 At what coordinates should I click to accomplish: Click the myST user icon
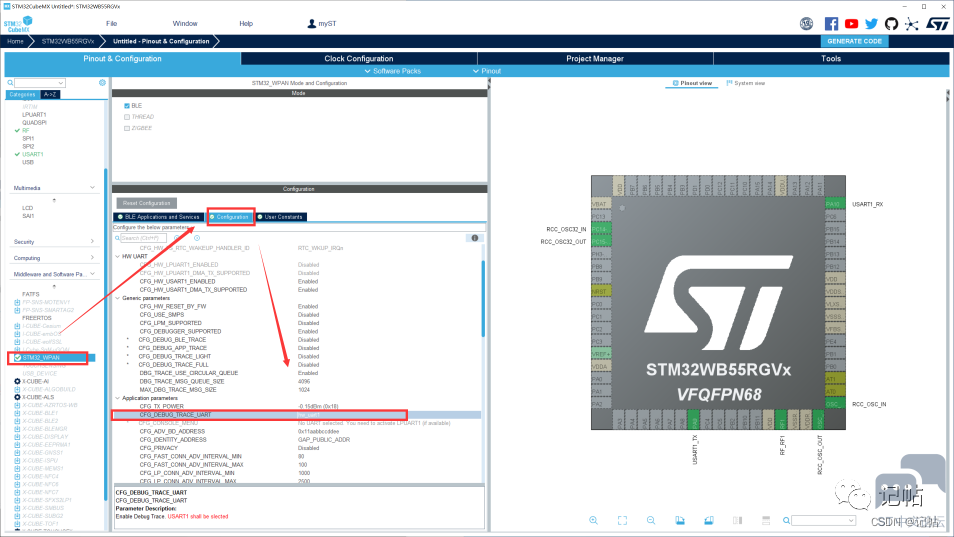[312, 24]
